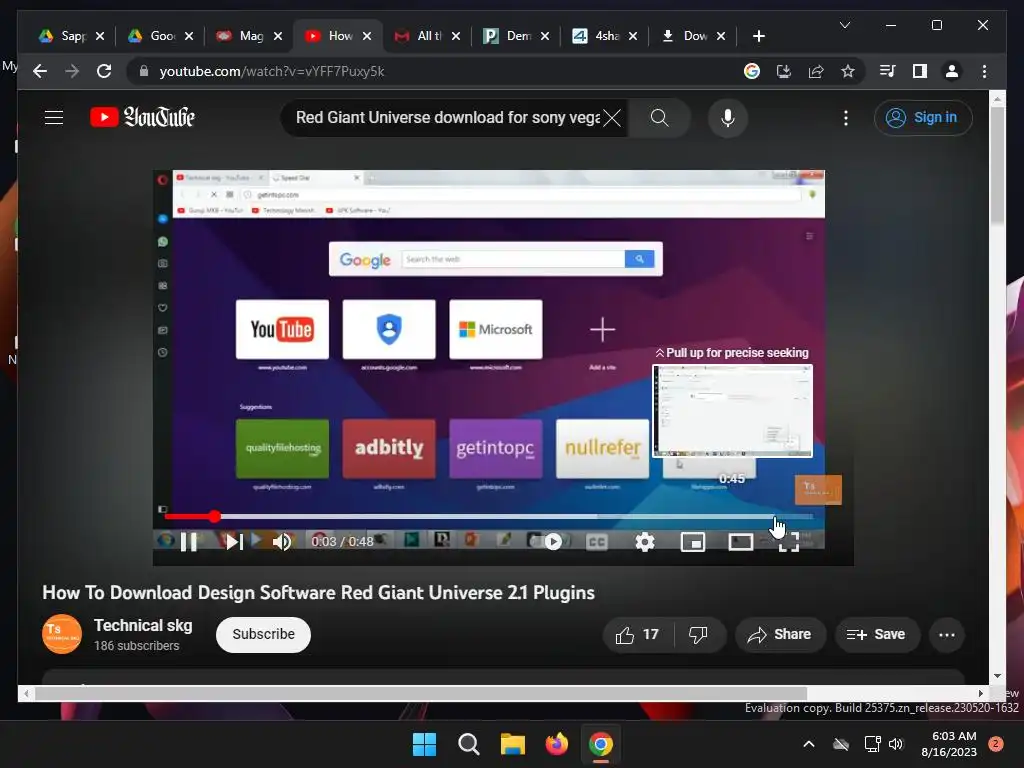Enter full screen mode
This screenshot has width=1024, height=768.
click(789, 542)
